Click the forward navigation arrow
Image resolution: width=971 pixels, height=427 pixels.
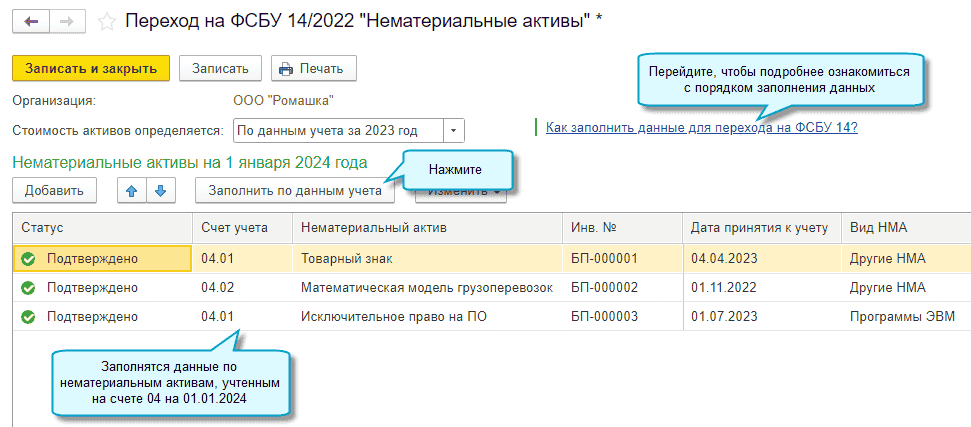tap(67, 20)
